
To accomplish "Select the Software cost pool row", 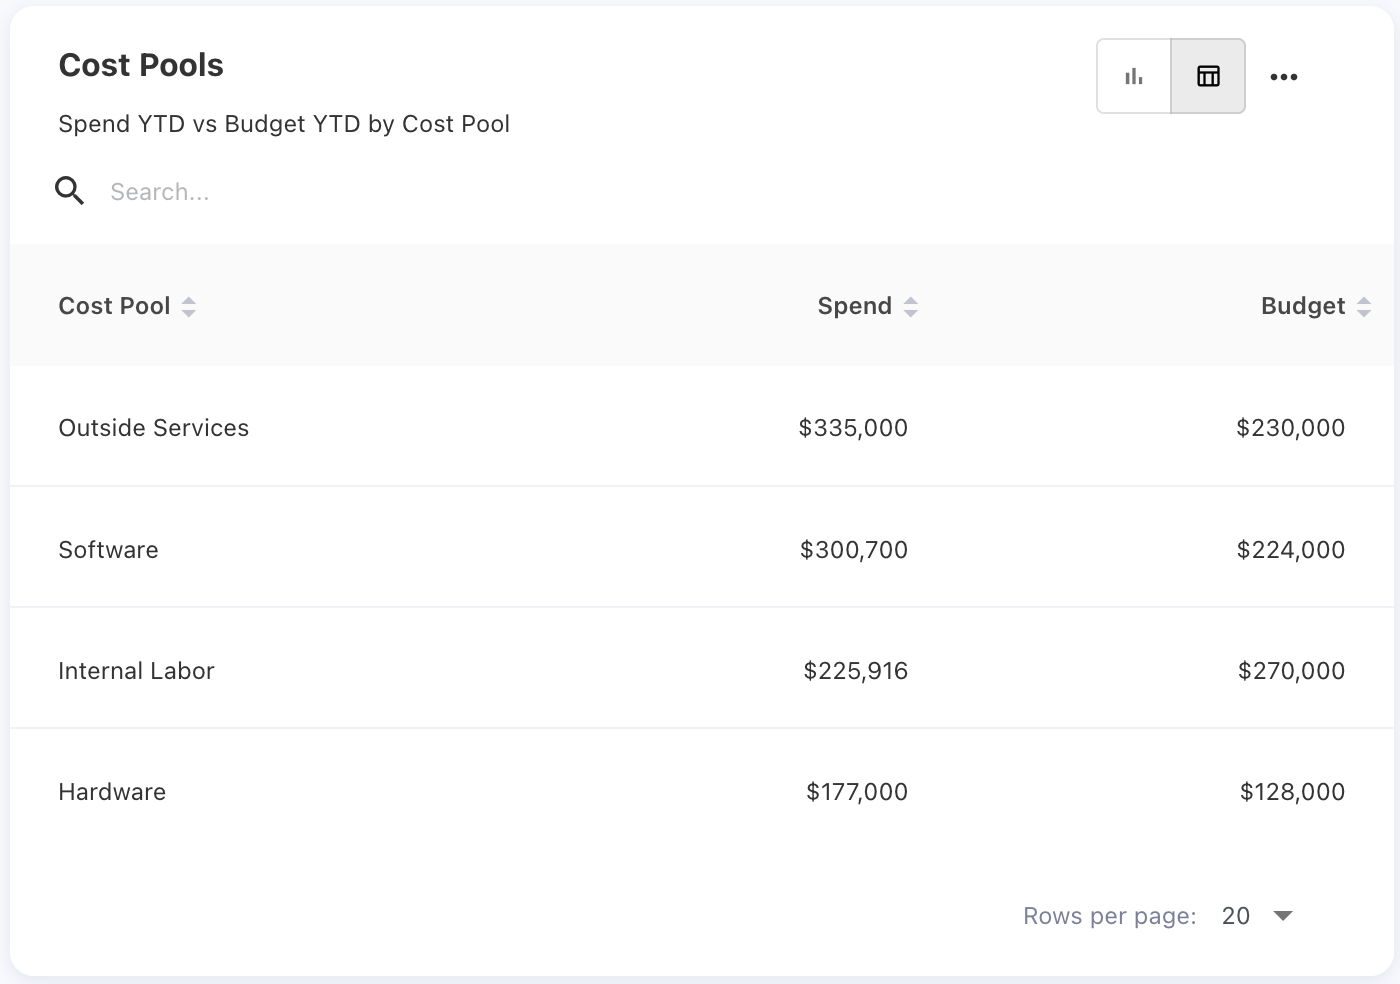I will pos(108,550).
